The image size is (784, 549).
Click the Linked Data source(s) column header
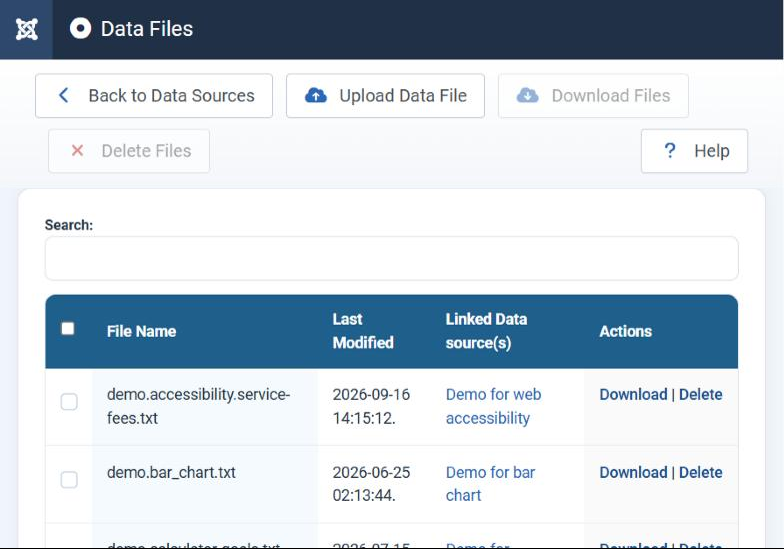click(x=486, y=331)
